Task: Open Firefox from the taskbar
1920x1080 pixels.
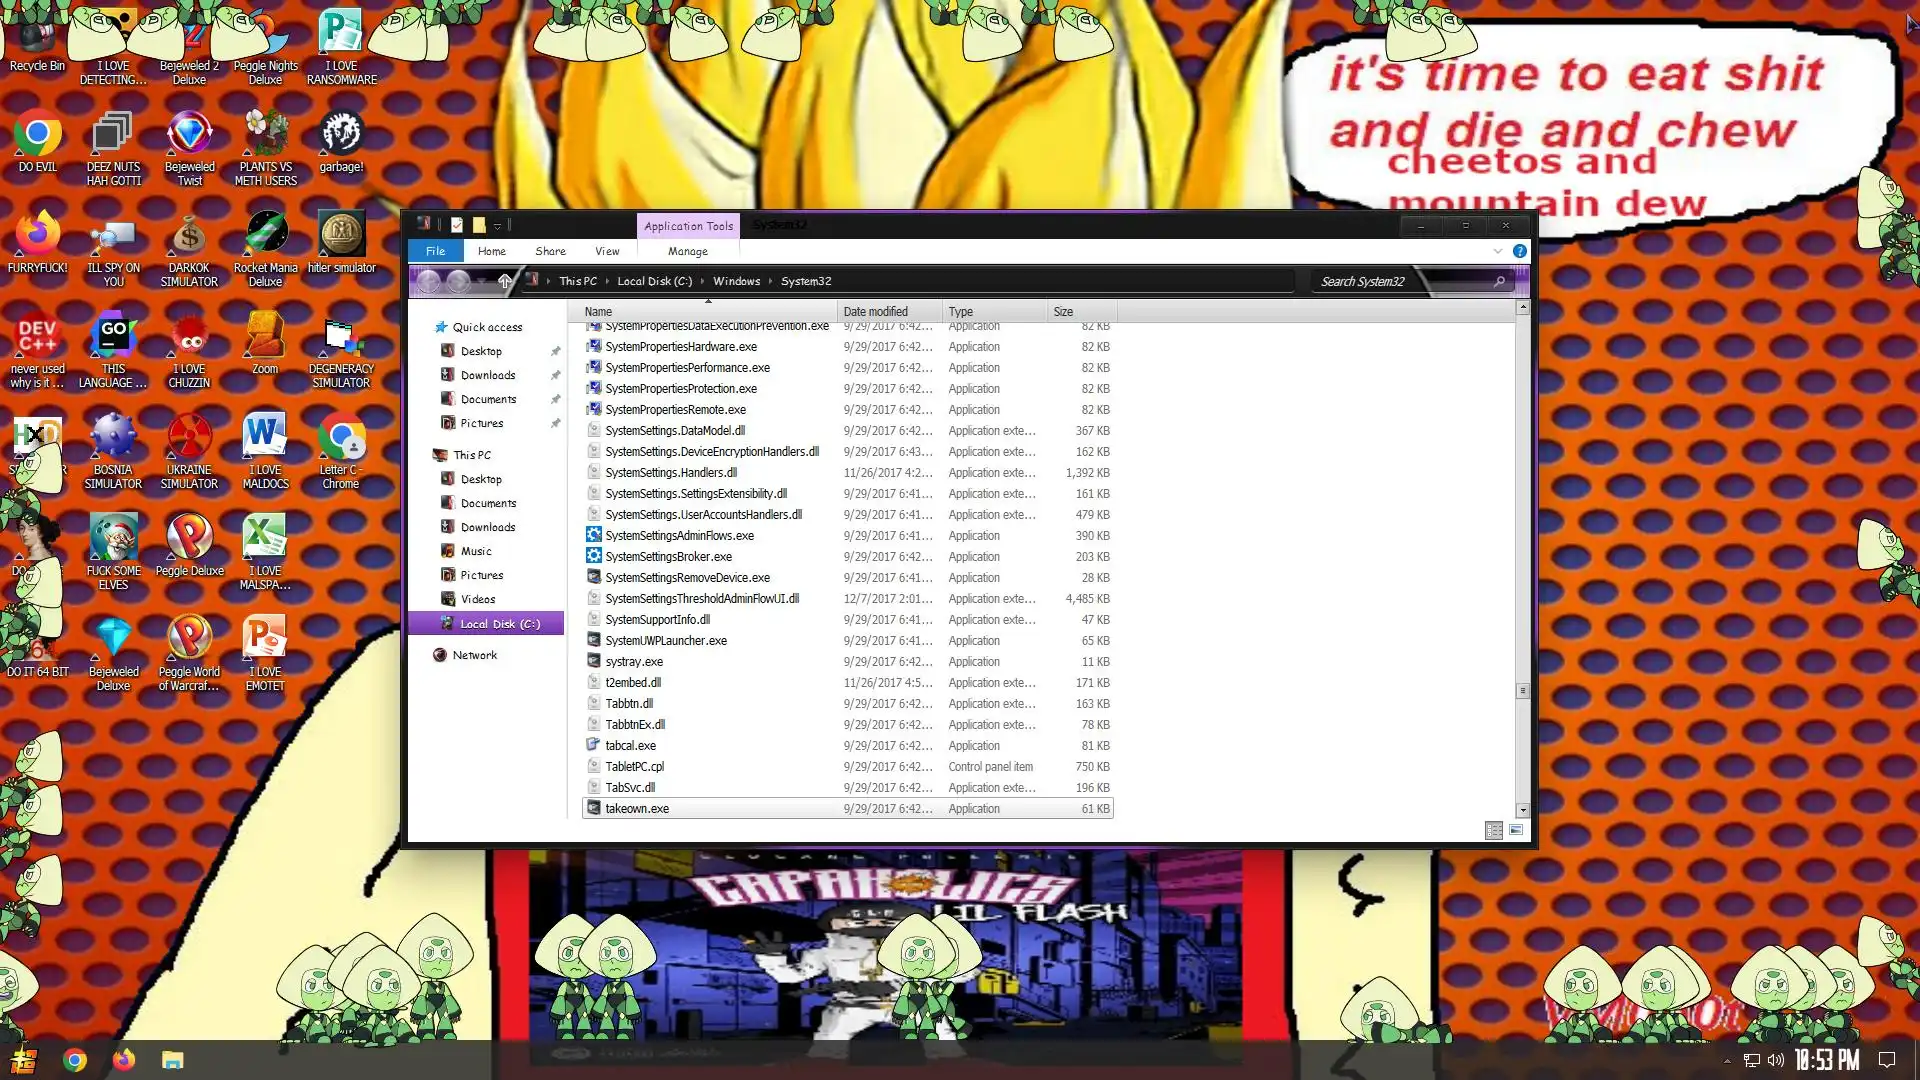Action: pyautogui.click(x=124, y=1060)
